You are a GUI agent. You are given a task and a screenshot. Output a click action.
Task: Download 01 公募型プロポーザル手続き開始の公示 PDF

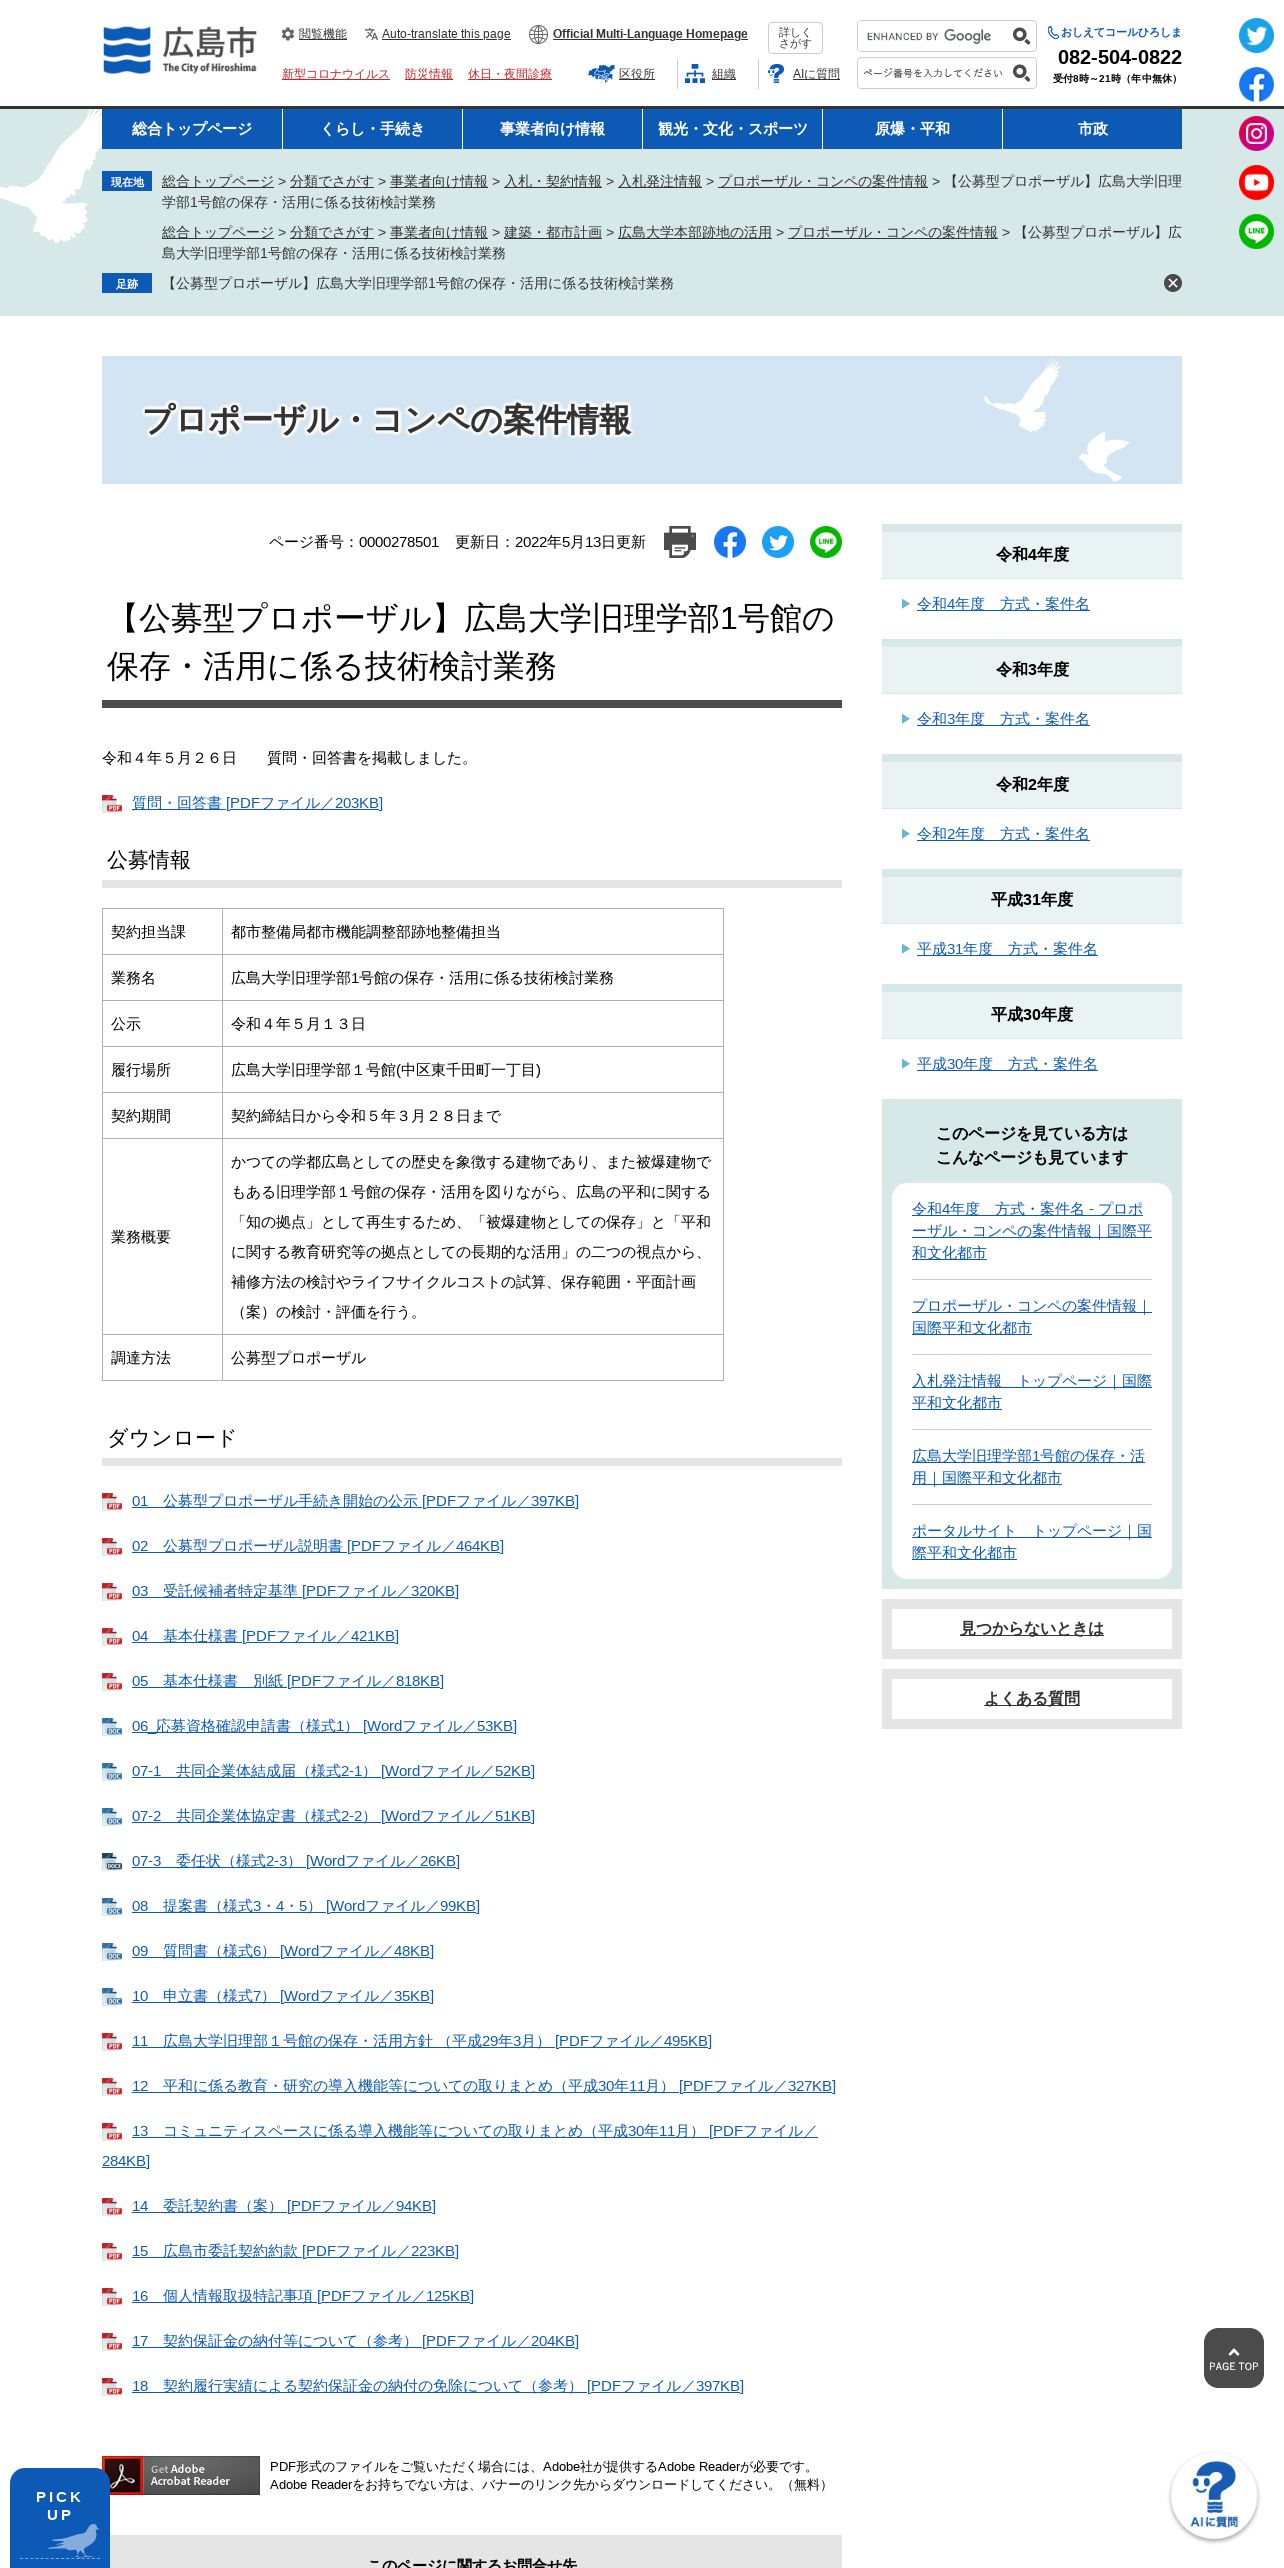[x=355, y=1501]
